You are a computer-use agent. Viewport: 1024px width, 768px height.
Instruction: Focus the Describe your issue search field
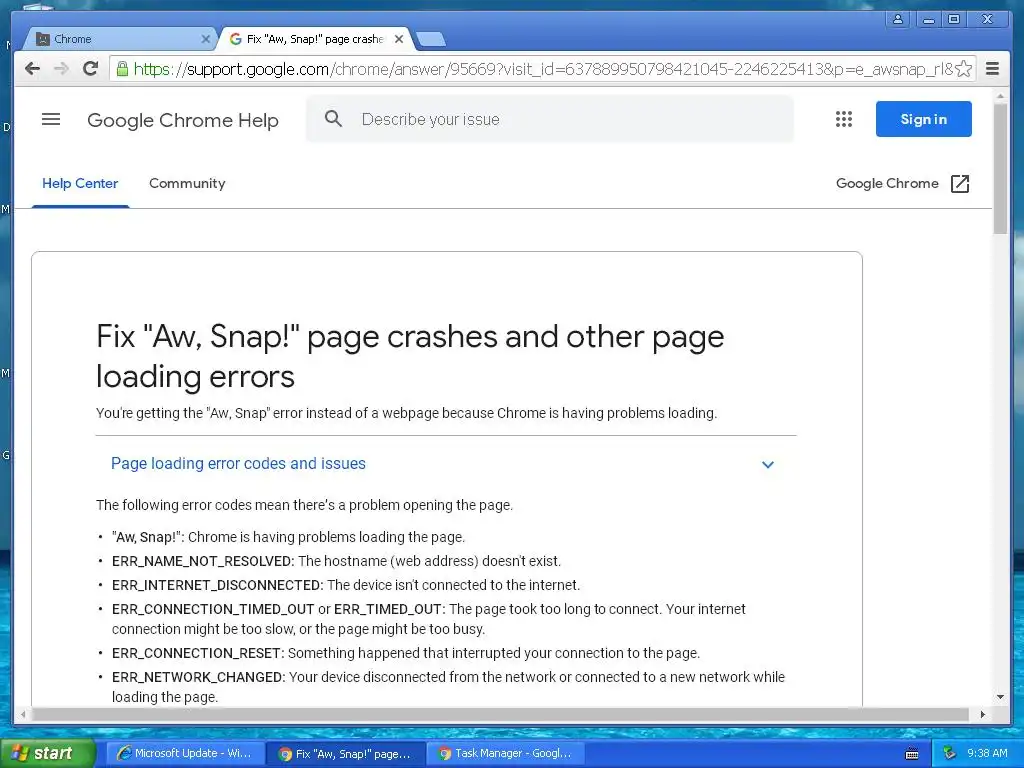[550, 119]
